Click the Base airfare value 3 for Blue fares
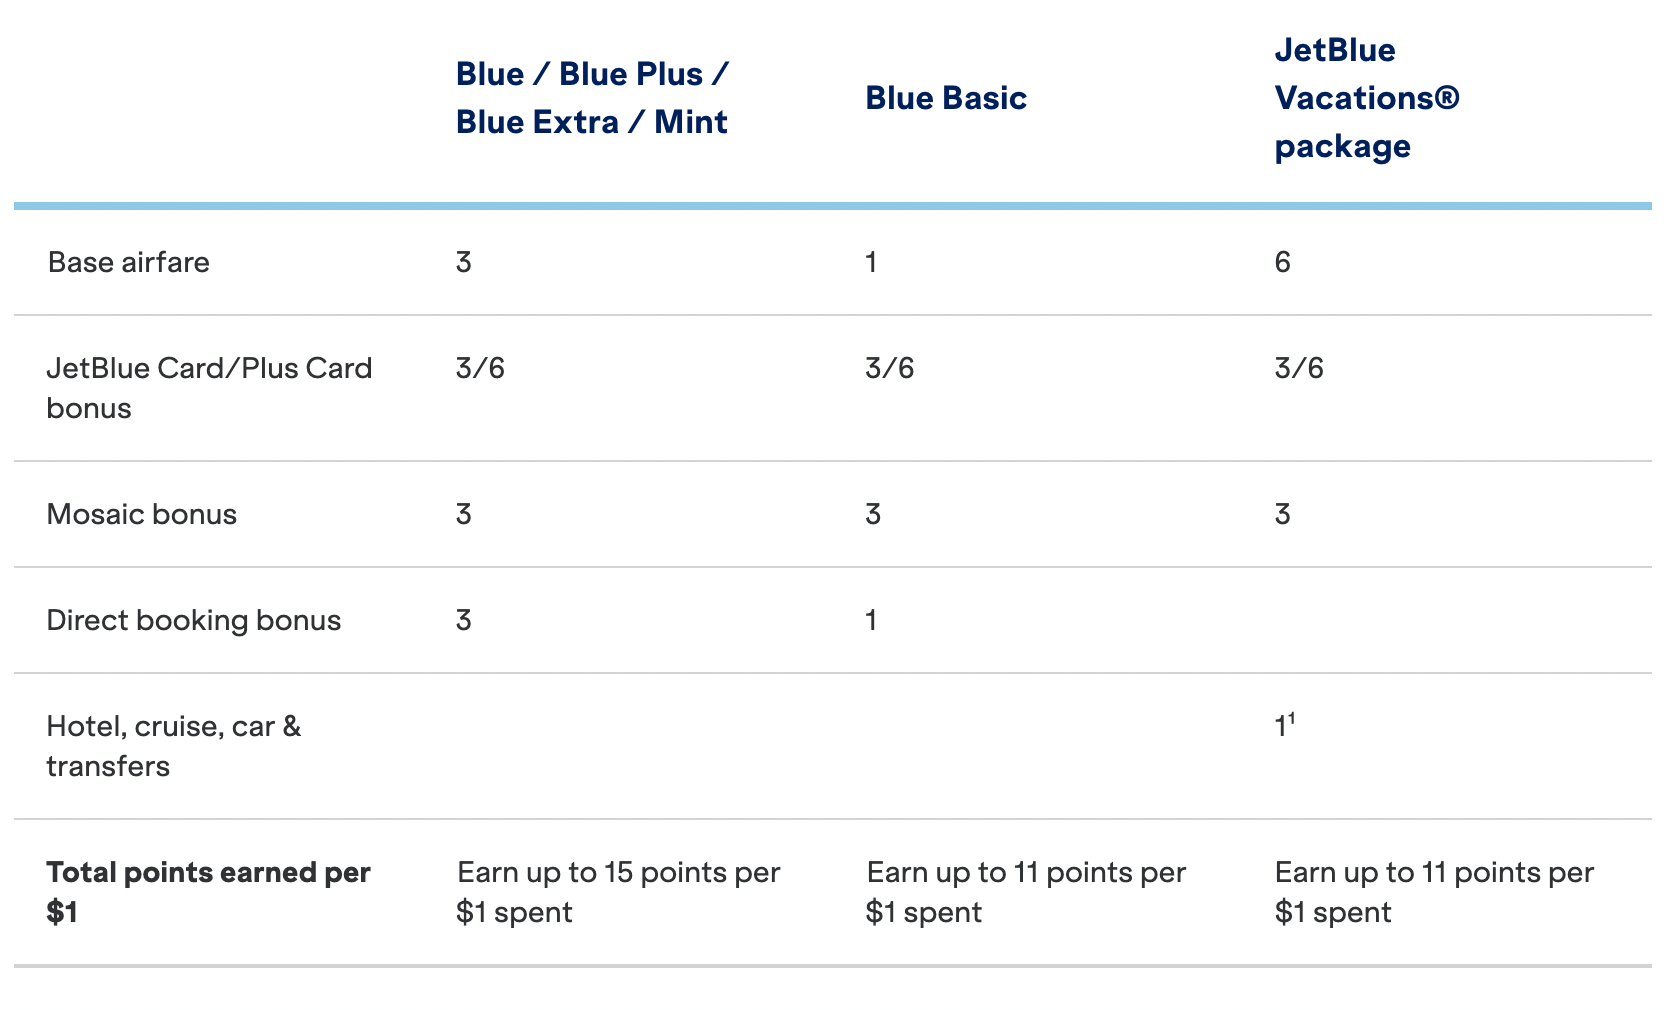 (x=463, y=262)
